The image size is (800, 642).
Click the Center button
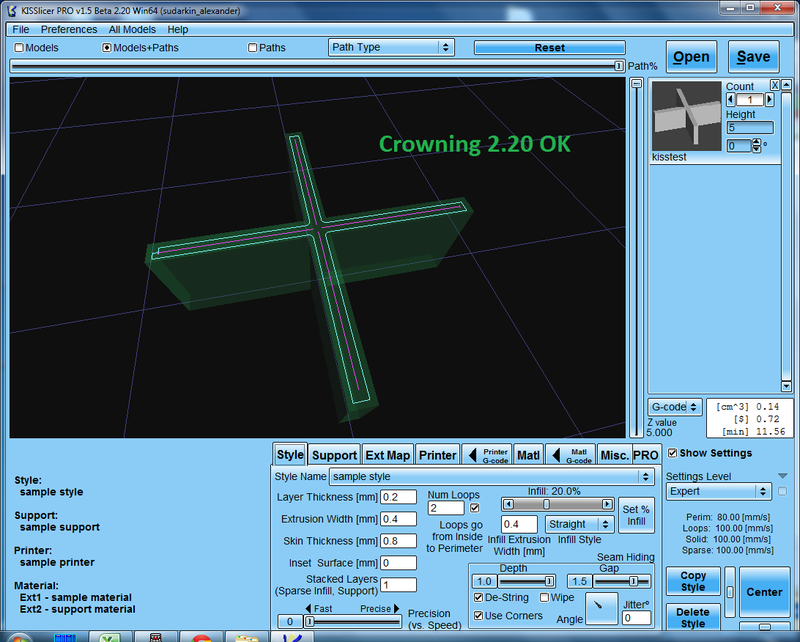764,592
